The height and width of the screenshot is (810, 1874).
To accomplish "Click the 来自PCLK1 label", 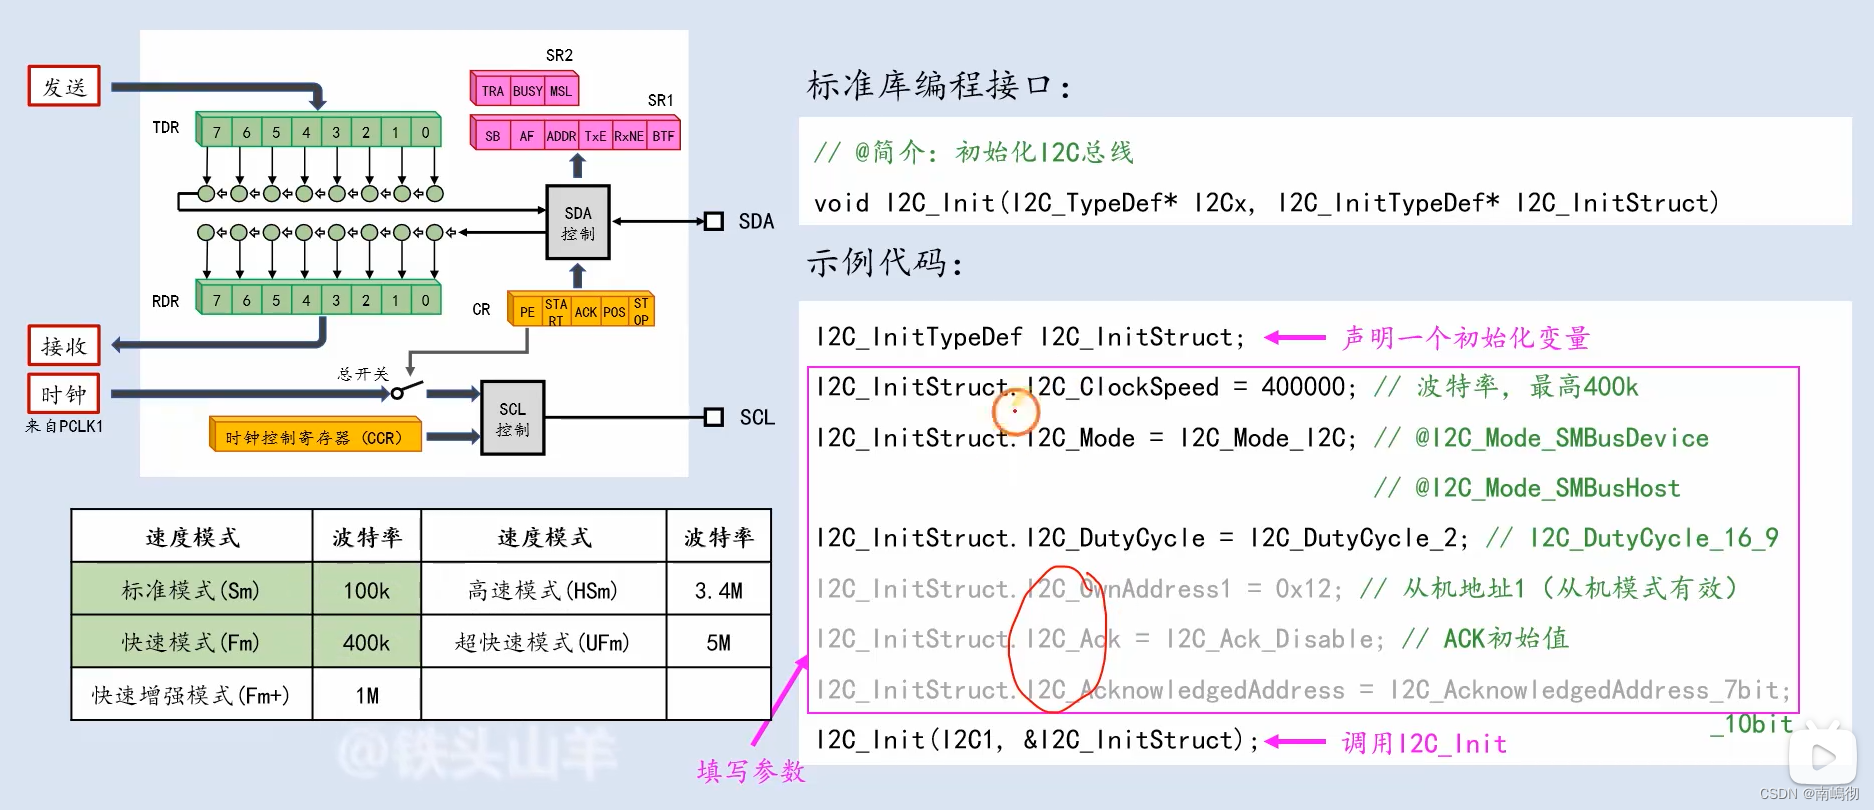I will point(64,426).
